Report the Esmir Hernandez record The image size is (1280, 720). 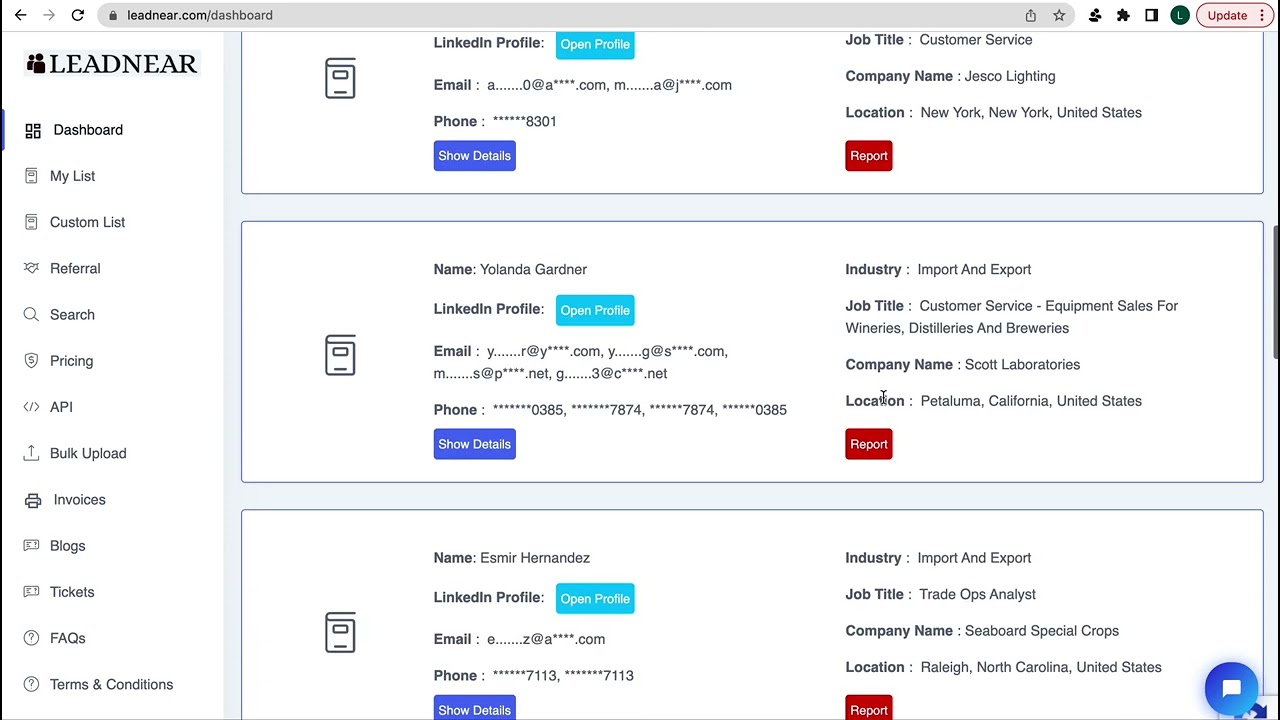[x=868, y=708]
